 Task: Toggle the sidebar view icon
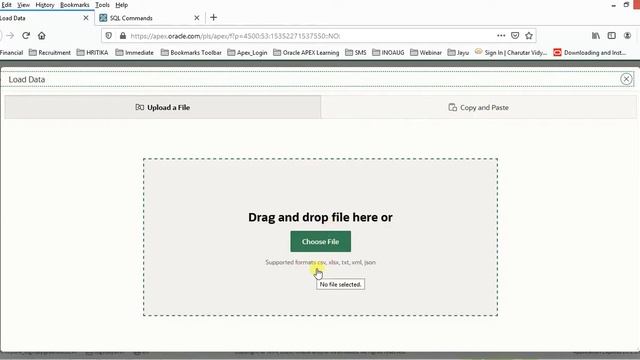pyautogui.click(x=611, y=36)
